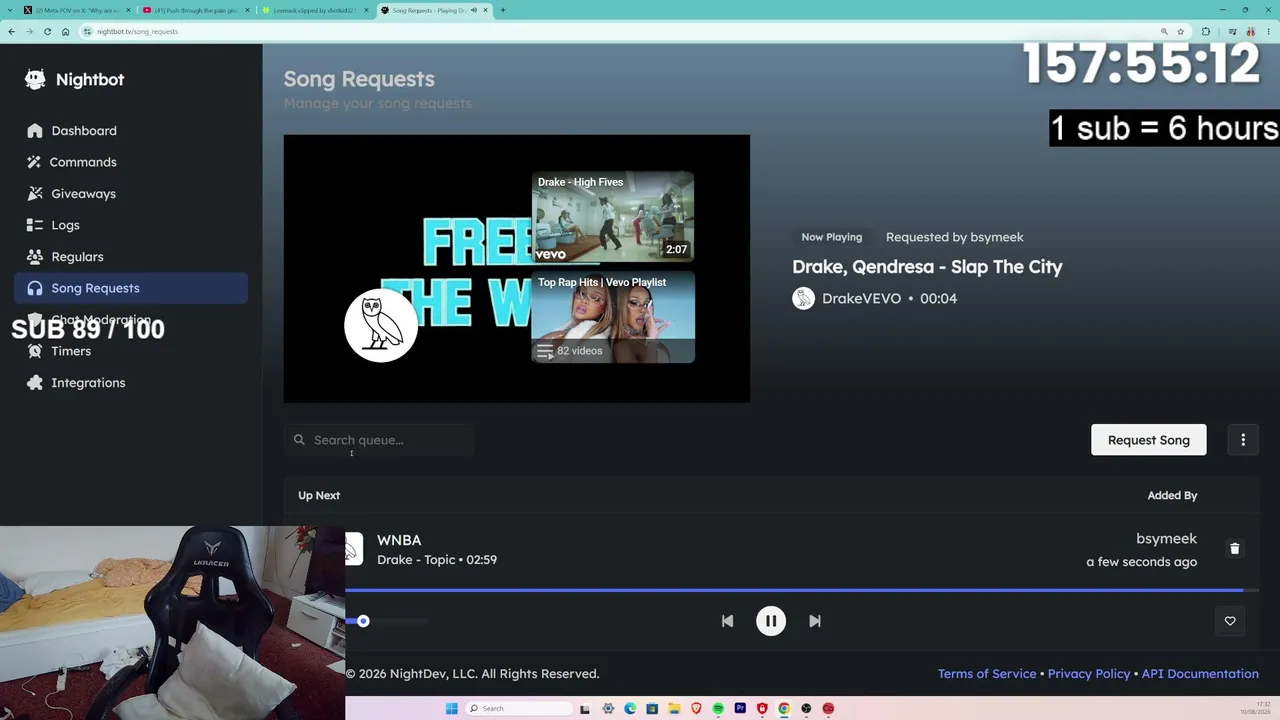
Task: Click the Integrations puzzle piece icon
Action: point(35,383)
